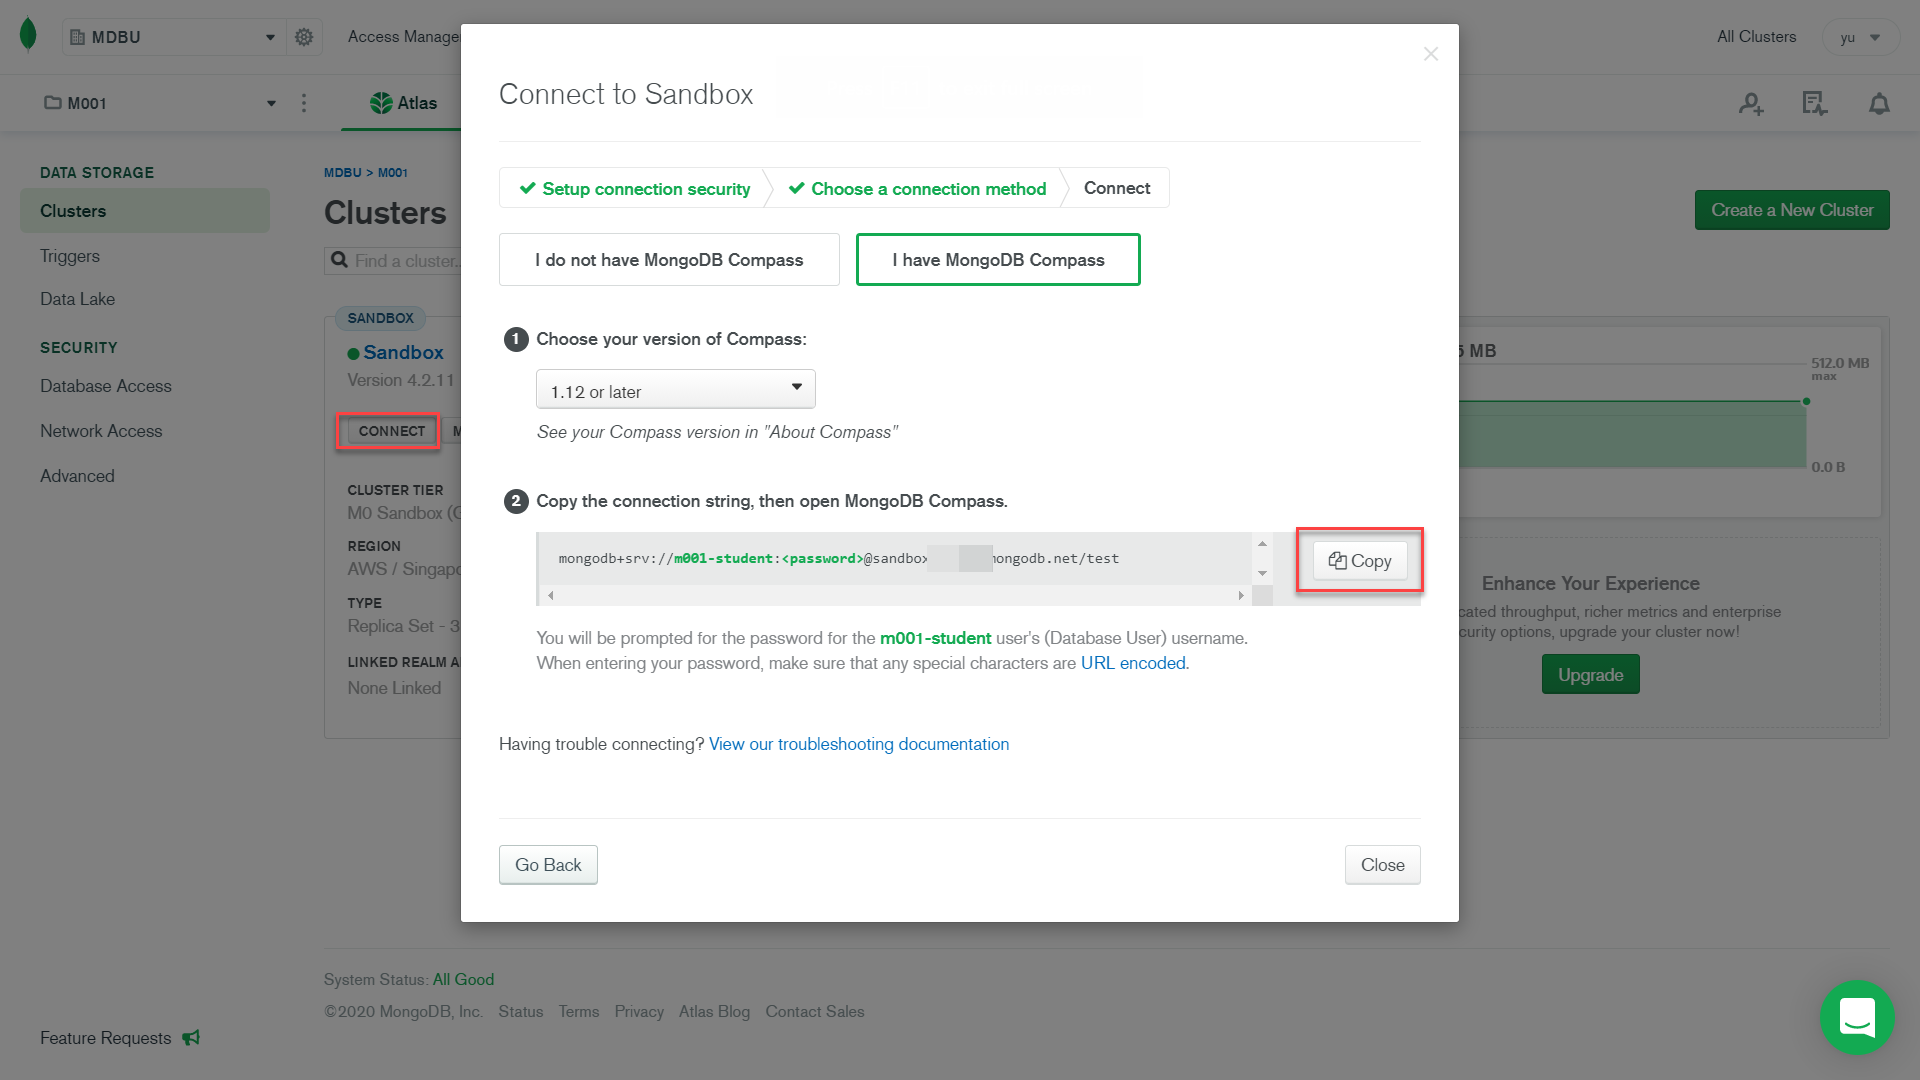Click the invite user icon

[x=1751, y=103]
